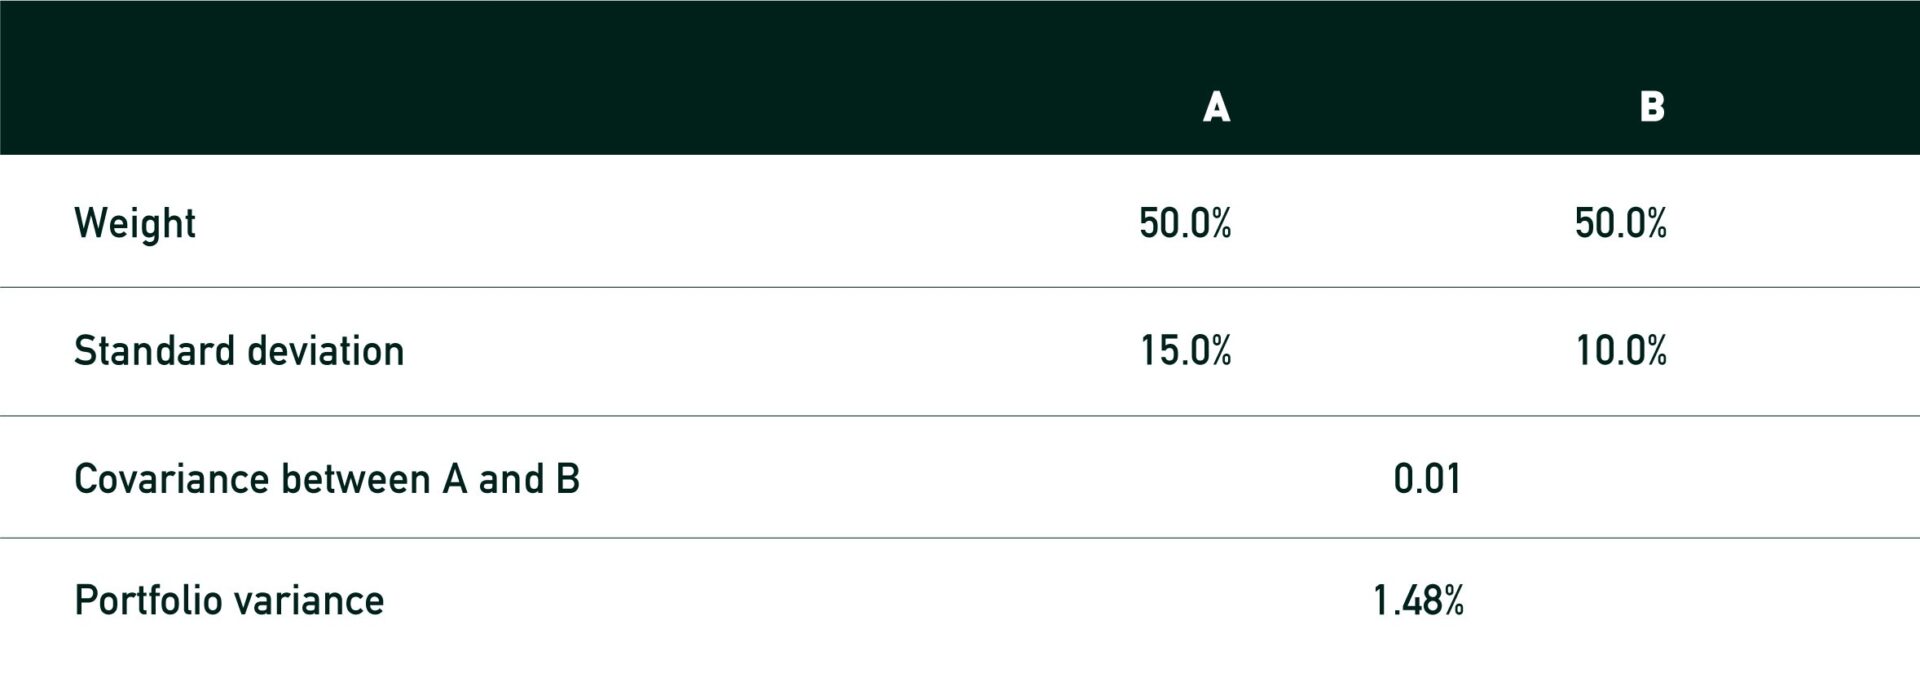
Task: Select the 10.0% standard deviation value
Action: (1622, 351)
